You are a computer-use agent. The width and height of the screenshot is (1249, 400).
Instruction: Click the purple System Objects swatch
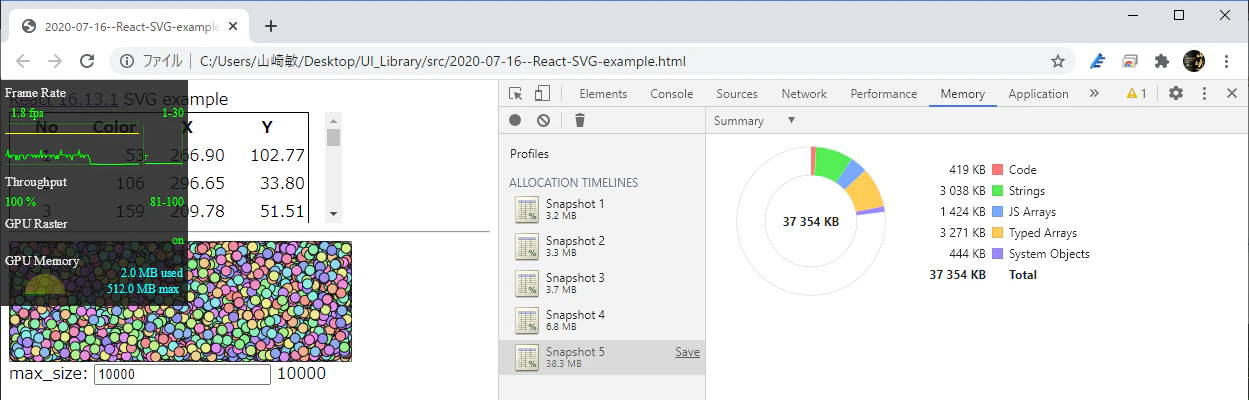coord(997,254)
